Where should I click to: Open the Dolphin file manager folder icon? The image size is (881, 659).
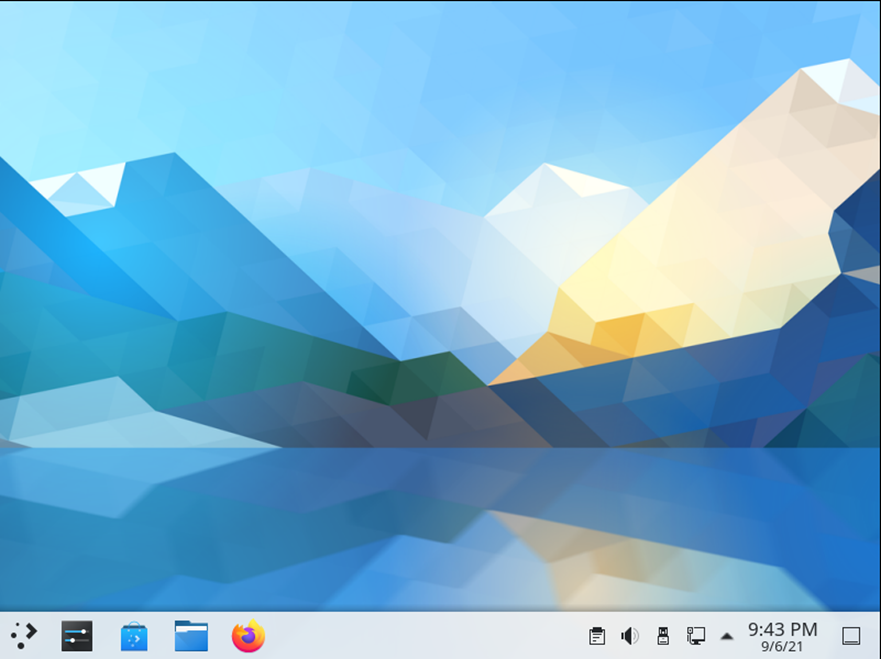[191, 636]
